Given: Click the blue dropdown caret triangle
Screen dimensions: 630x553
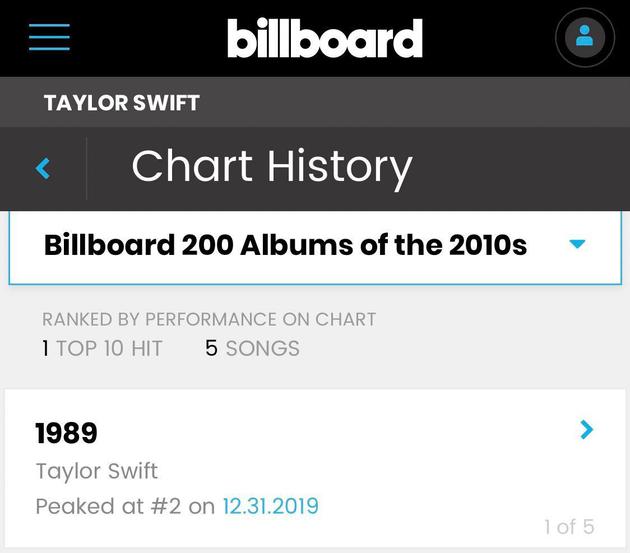Looking at the screenshot, I should (577, 244).
